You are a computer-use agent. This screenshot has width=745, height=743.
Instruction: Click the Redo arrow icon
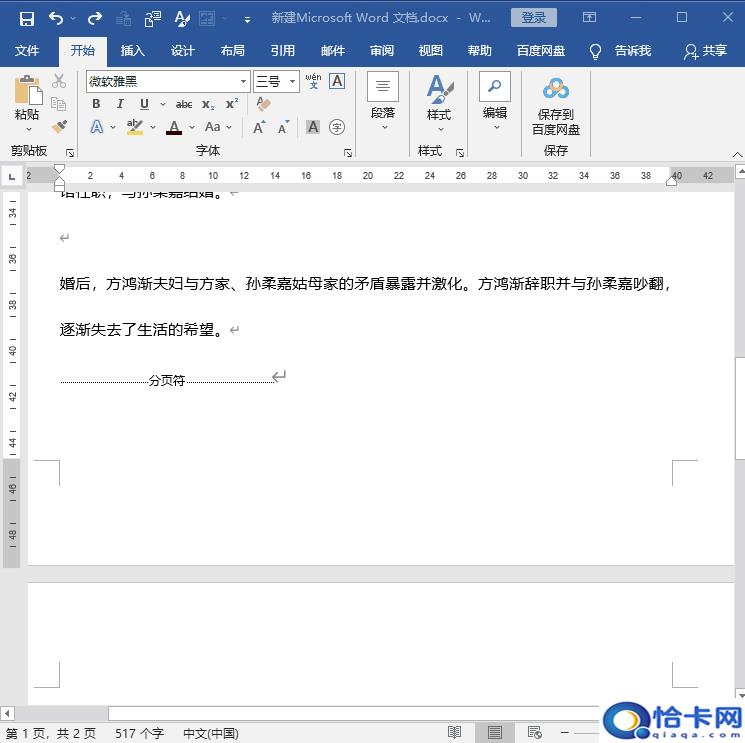[x=95, y=18]
